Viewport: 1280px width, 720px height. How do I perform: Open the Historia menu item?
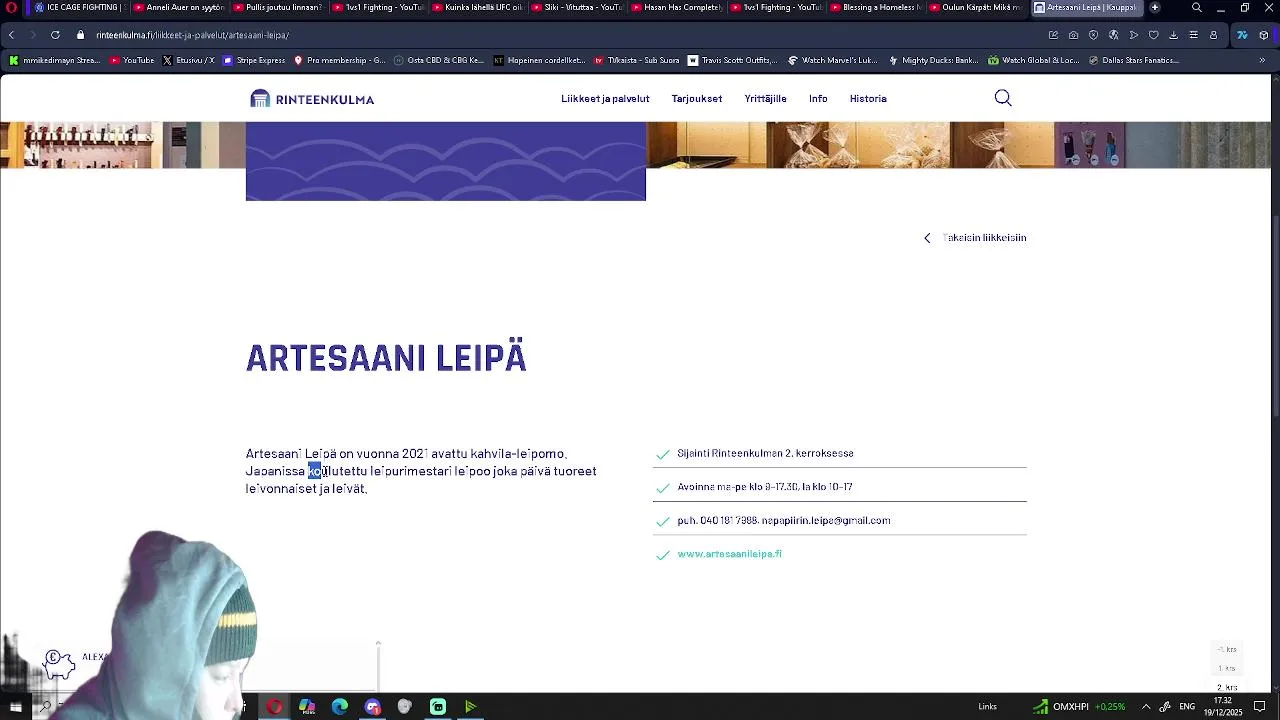pos(868,99)
